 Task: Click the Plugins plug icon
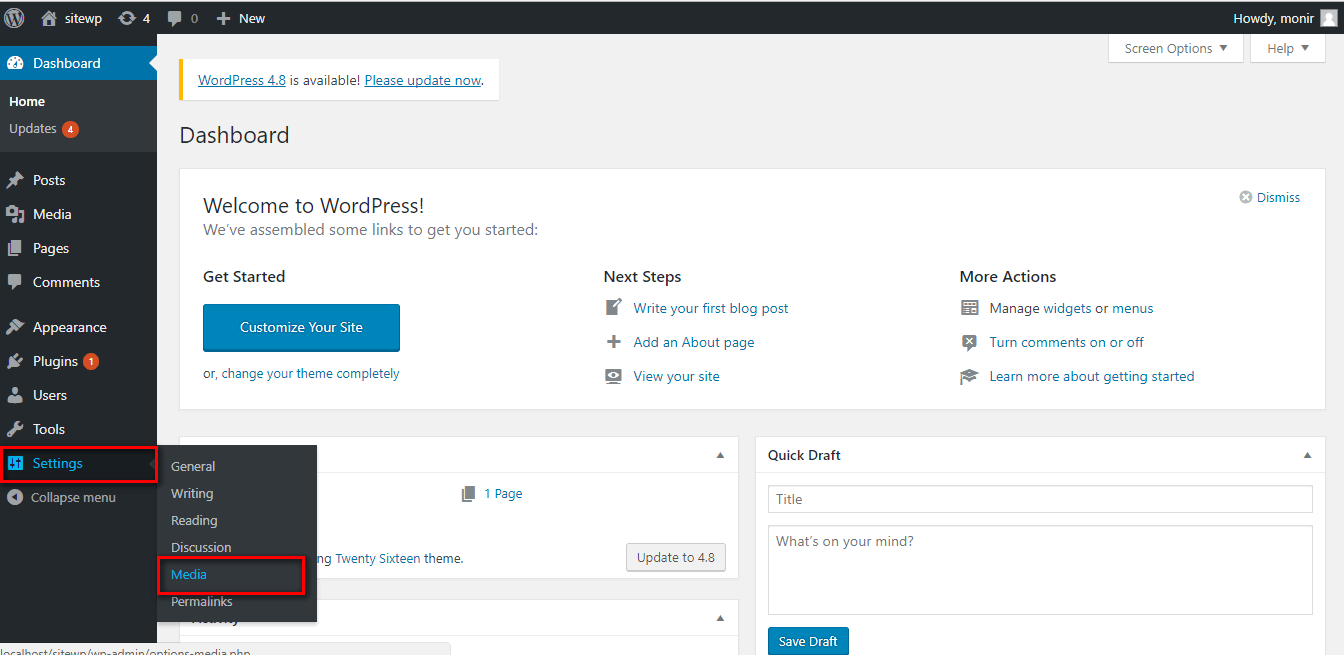15,361
